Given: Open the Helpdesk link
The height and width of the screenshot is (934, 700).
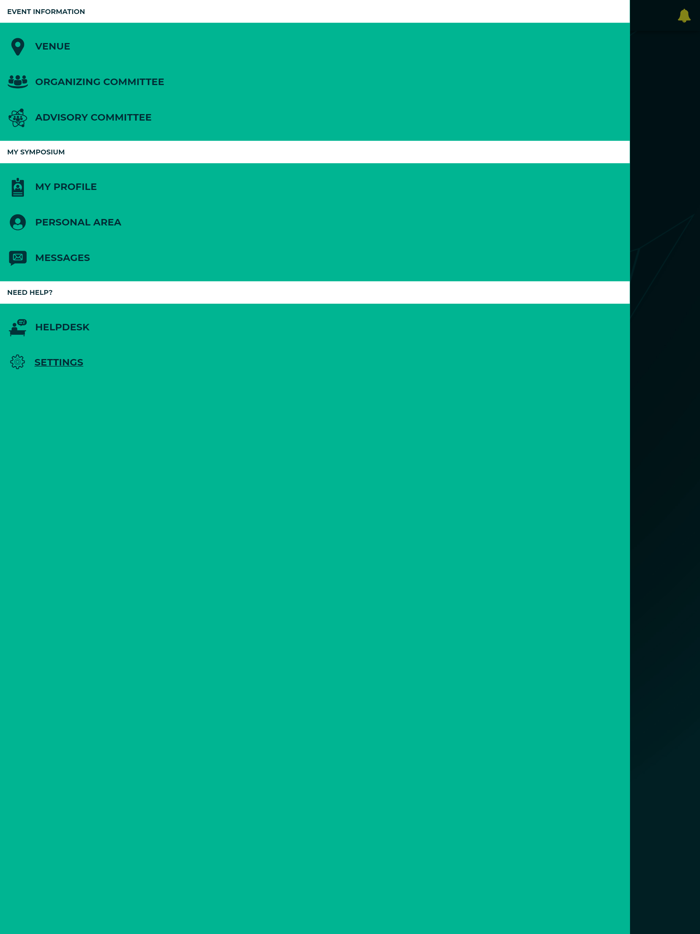Looking at the screenshot, I should tap(62, 327).
